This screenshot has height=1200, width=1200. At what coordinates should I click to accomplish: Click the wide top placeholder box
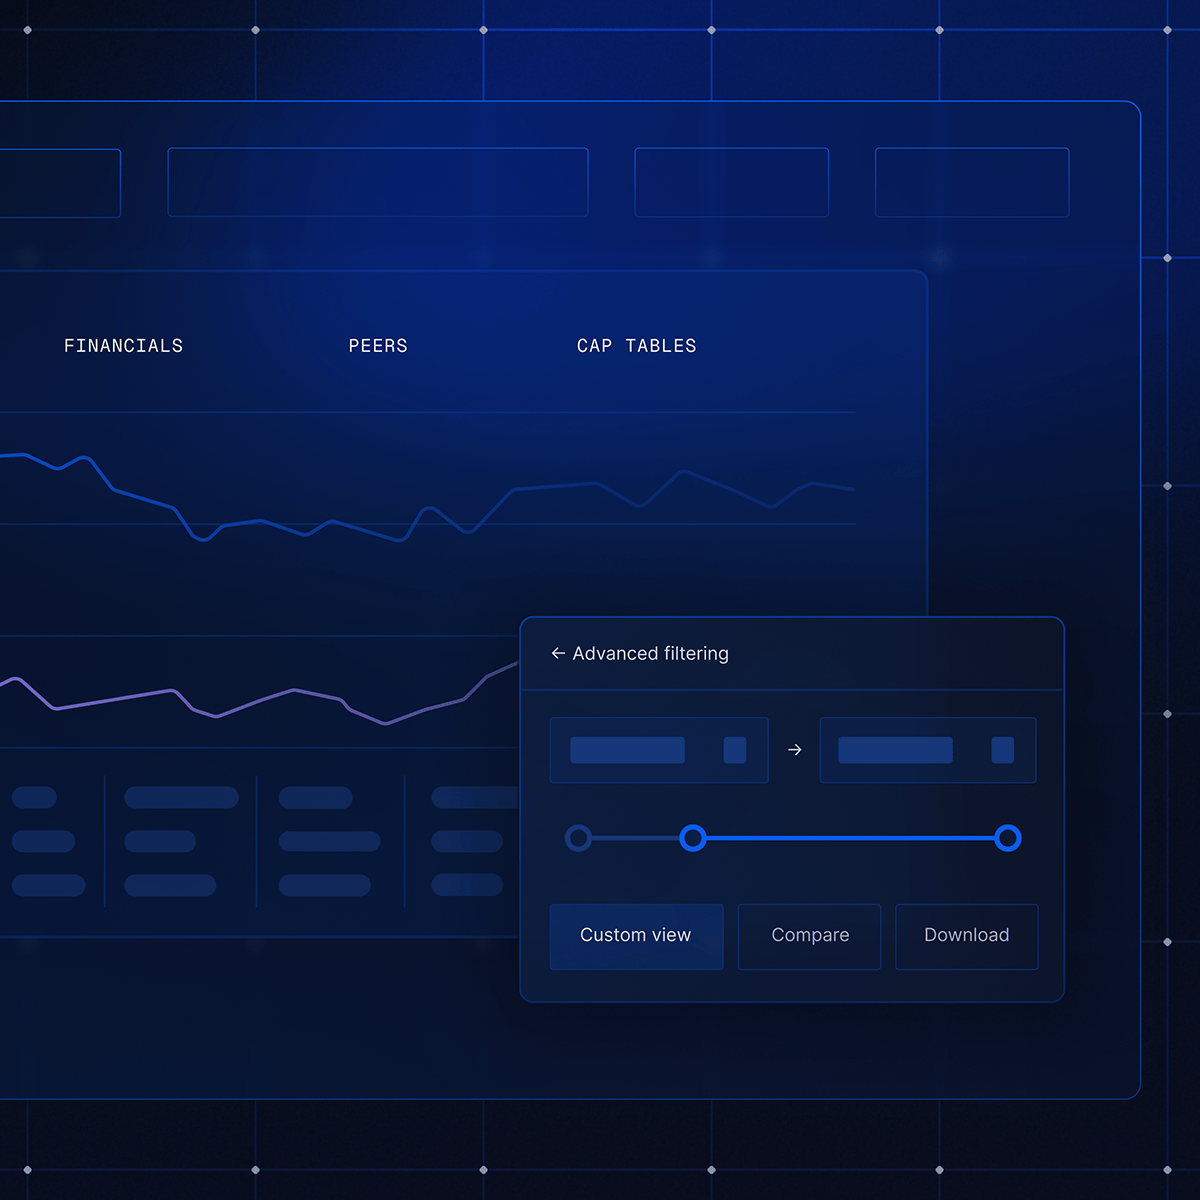coord(378,182)
